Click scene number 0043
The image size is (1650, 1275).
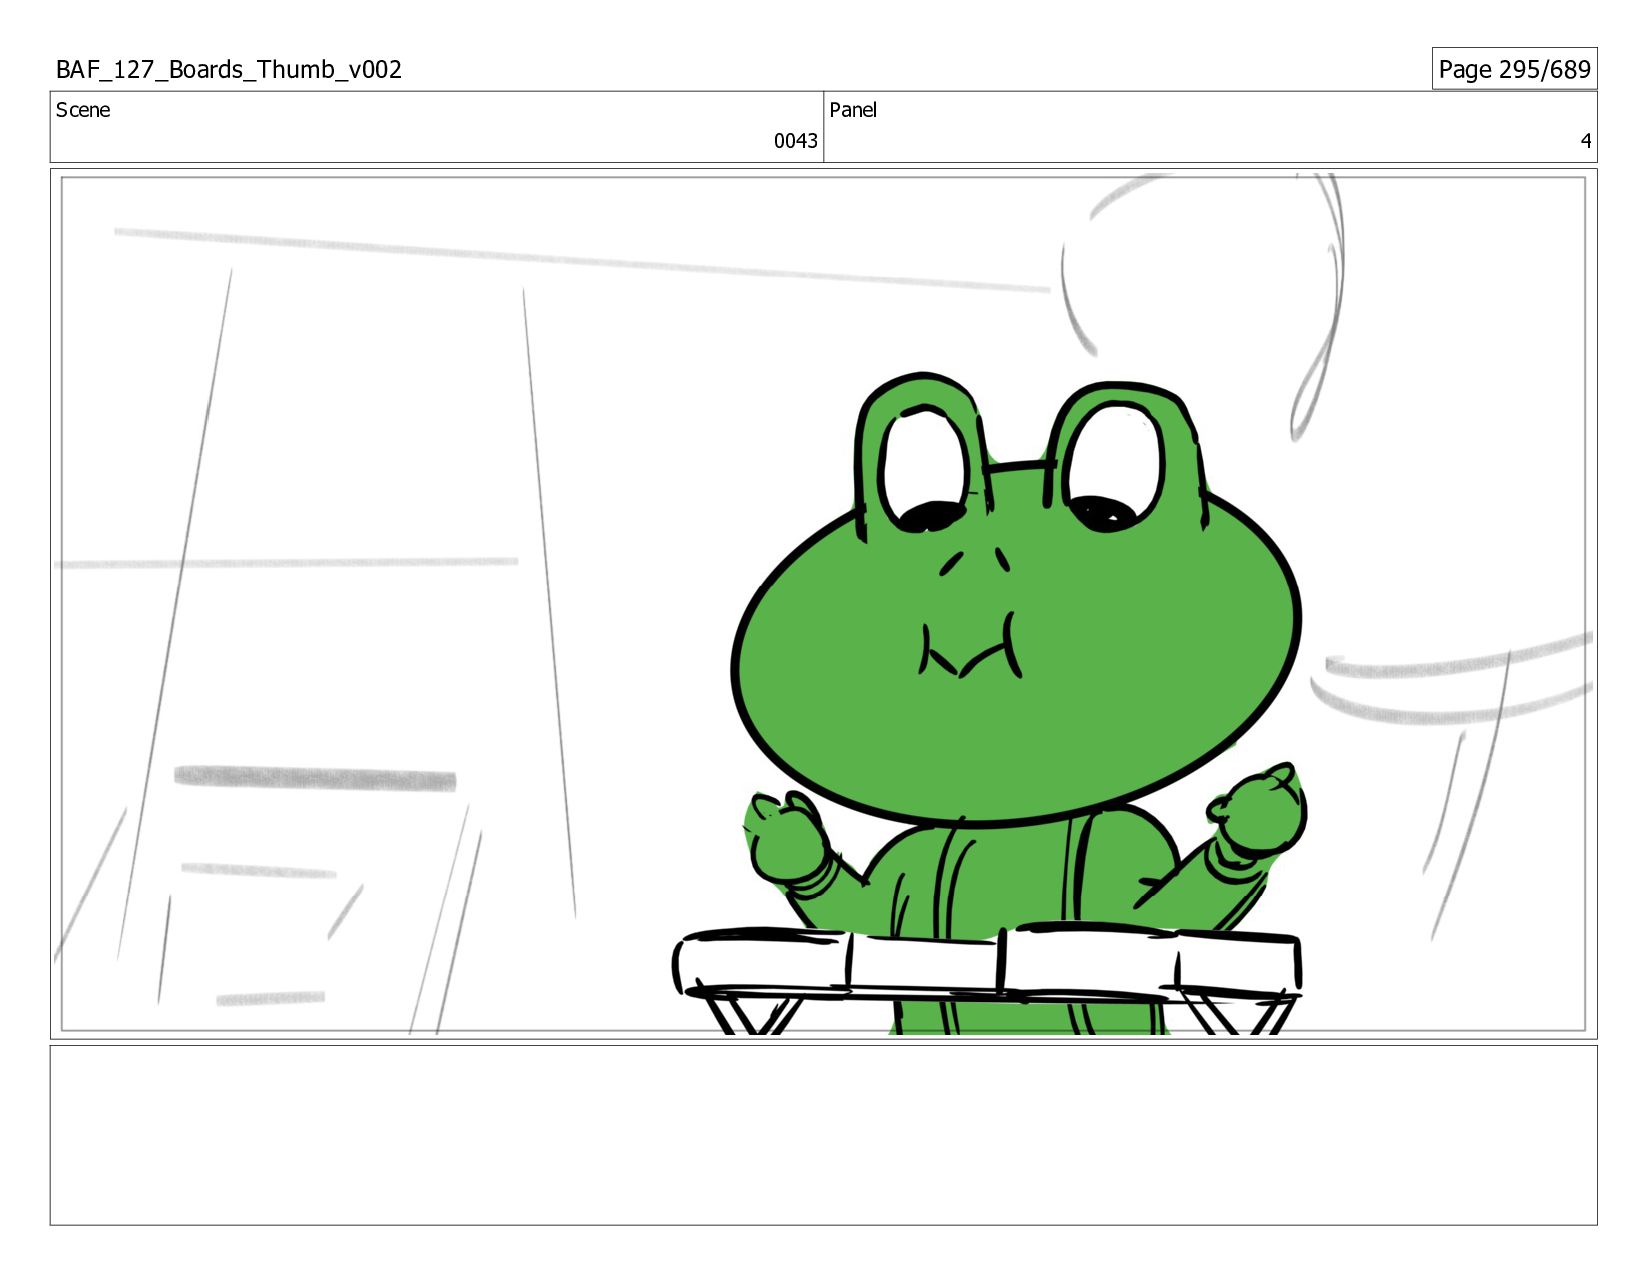point(795,141)
